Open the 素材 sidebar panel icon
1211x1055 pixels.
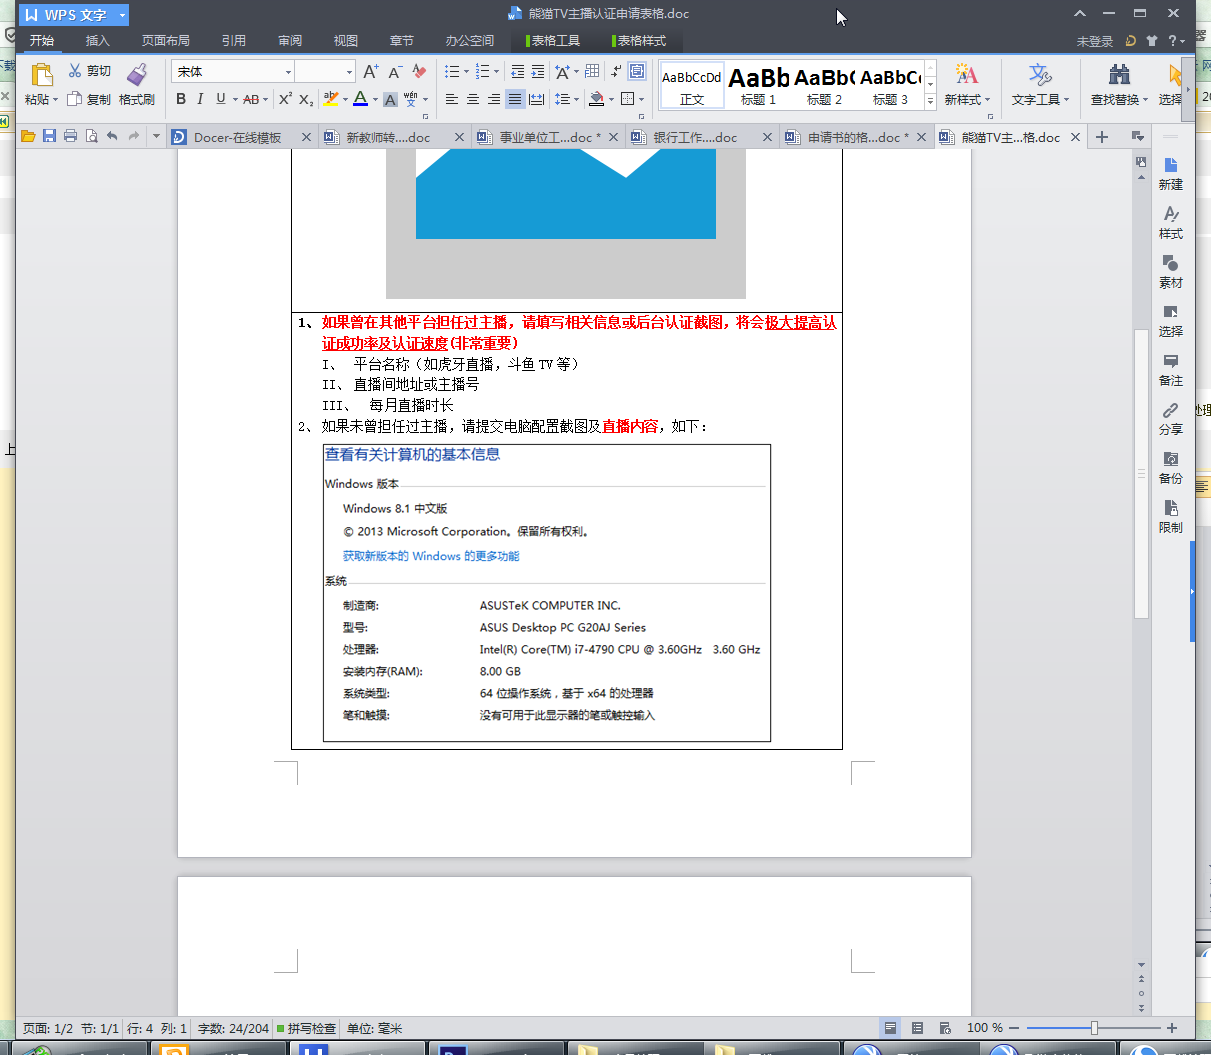coord(1171,271)
